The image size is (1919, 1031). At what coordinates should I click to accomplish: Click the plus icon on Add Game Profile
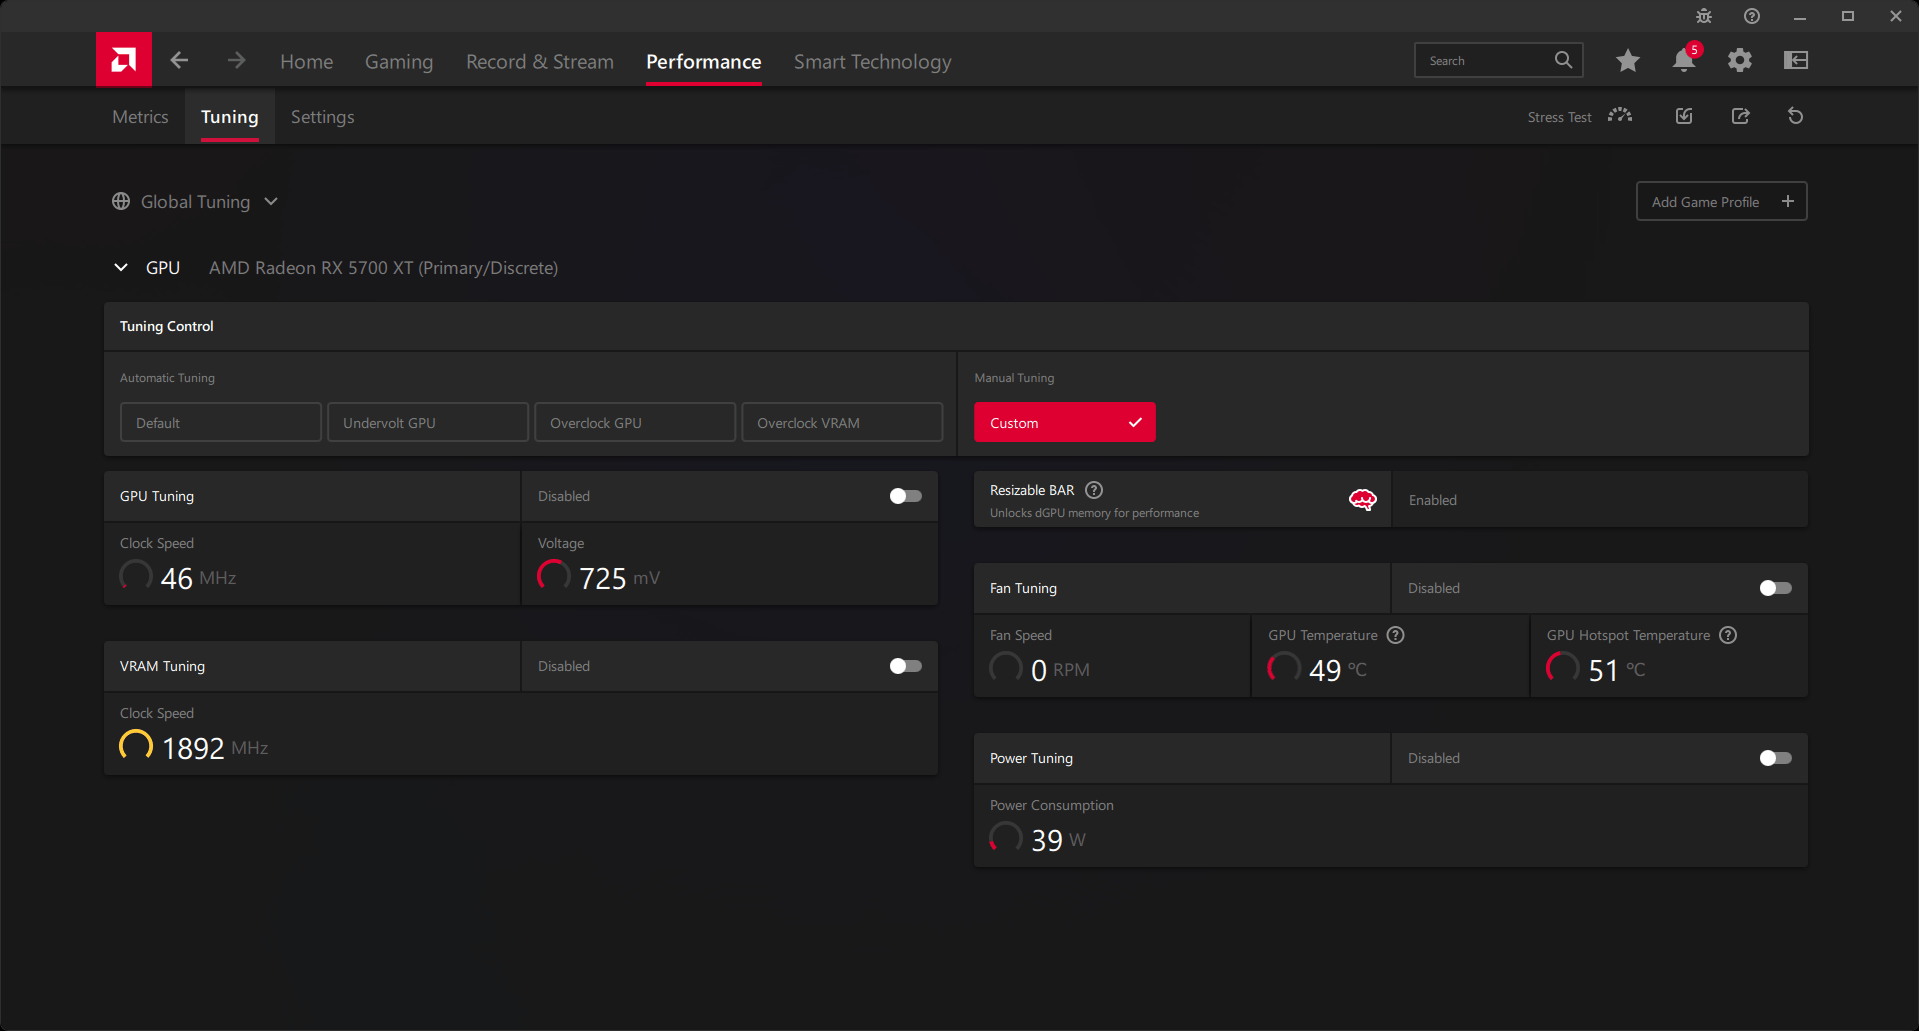pos(1788,201)
